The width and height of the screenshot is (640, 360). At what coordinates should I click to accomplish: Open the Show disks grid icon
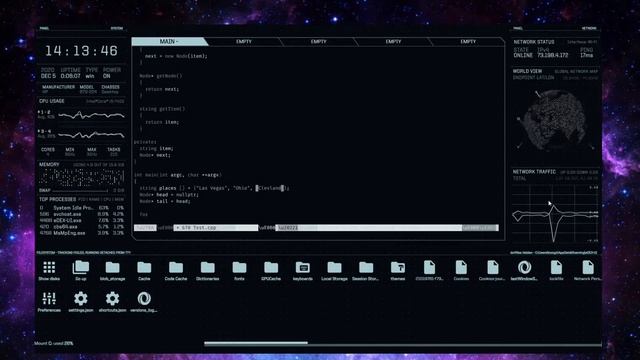tap(49, 268)
